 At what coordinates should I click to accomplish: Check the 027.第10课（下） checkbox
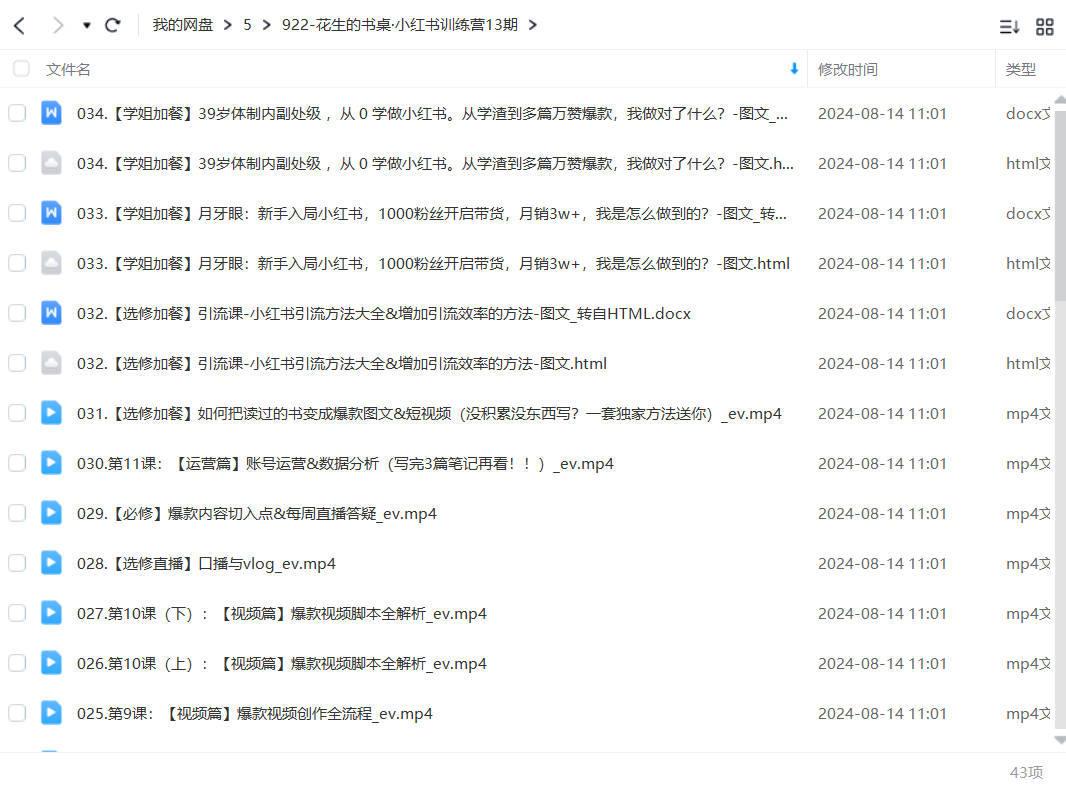click(17, 613)
